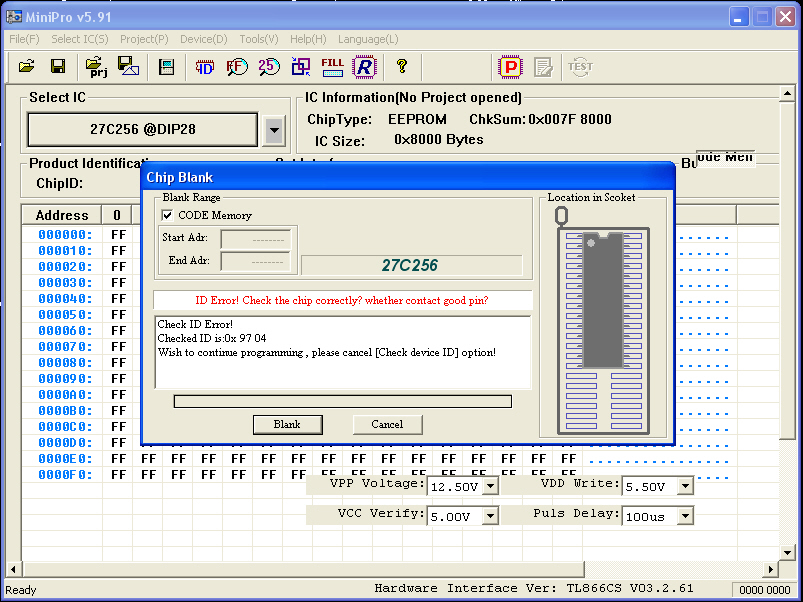
Task: Click the vertical scrollbar down arrow
Action: 787,552
